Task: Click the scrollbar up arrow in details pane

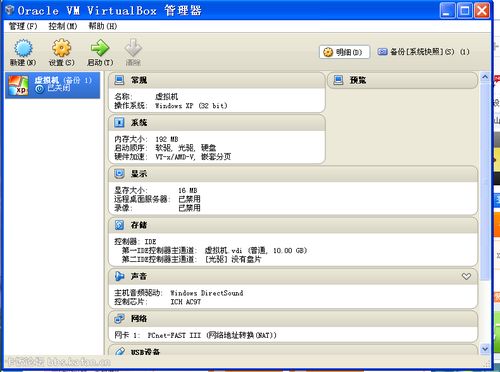Action: tap(485, 77)
